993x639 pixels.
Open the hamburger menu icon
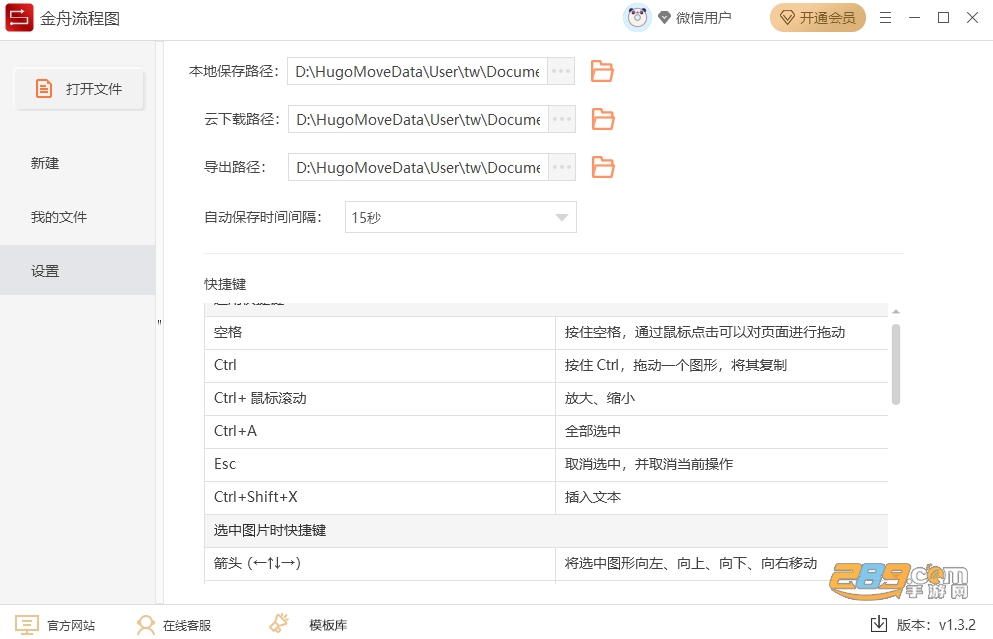point(885,18)
